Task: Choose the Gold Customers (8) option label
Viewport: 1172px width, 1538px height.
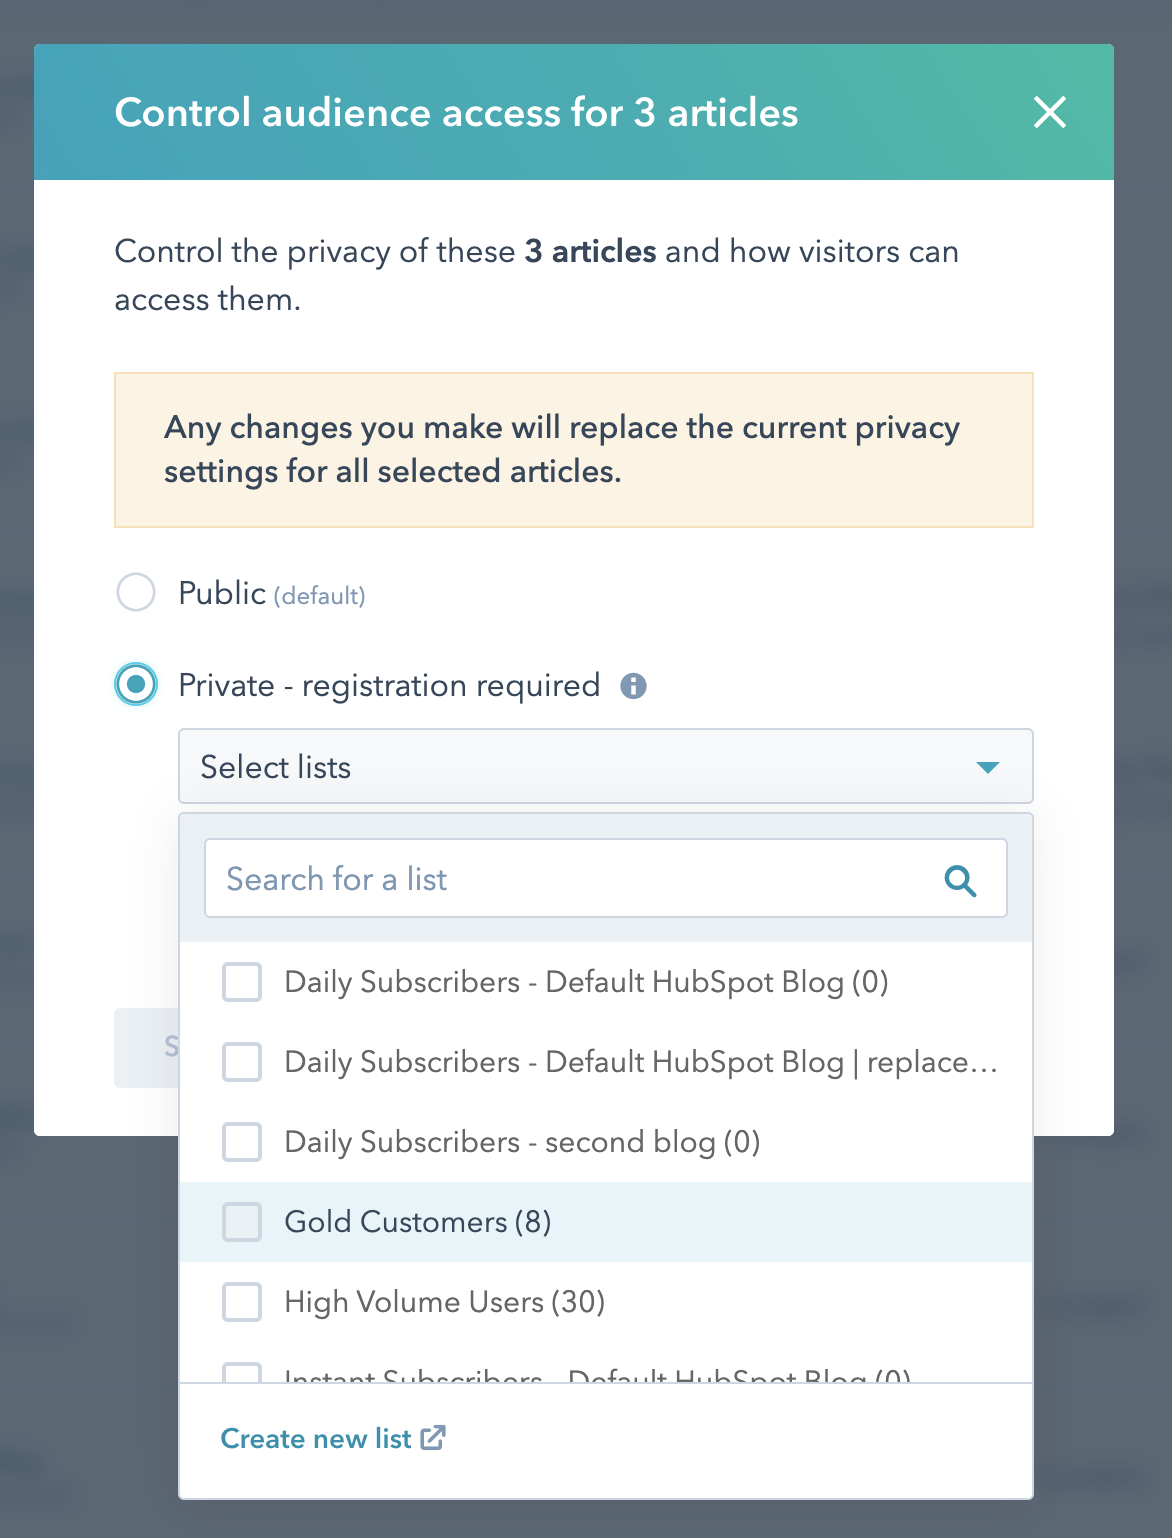Action: click(x=418, y=1222)
